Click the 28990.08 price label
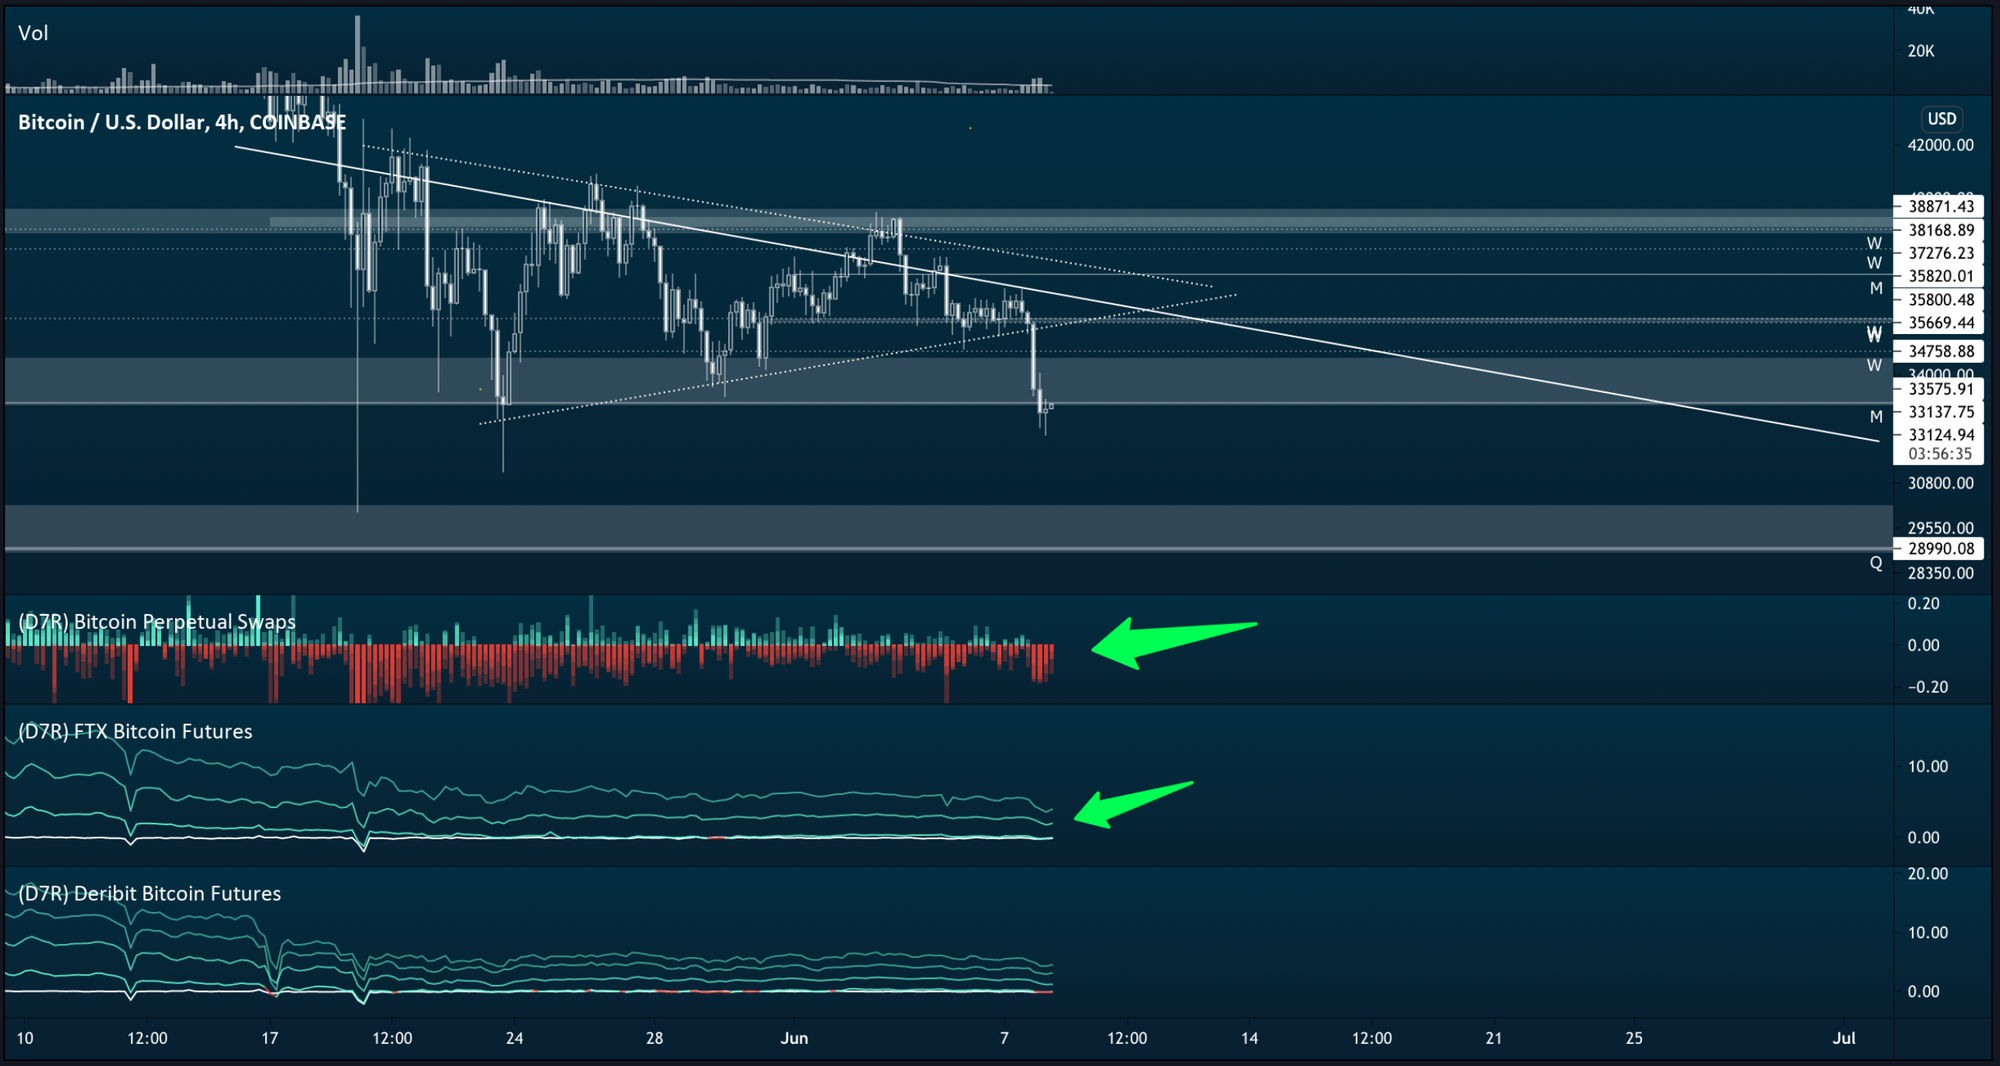The image size is (2000, 1066). tap(1940, 548)
